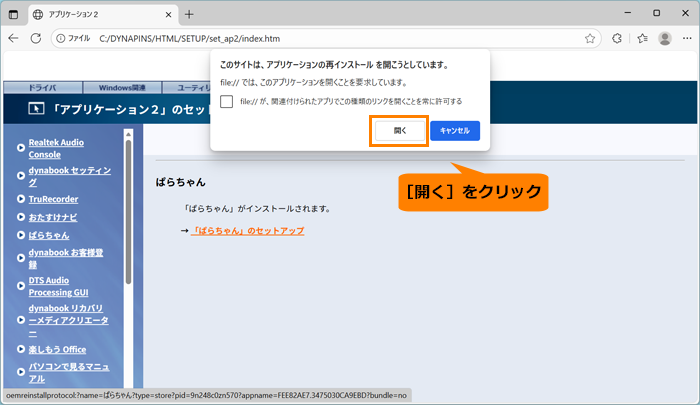
Task: Check the always allow file:// links checkbox
Action: pos(226,101)
